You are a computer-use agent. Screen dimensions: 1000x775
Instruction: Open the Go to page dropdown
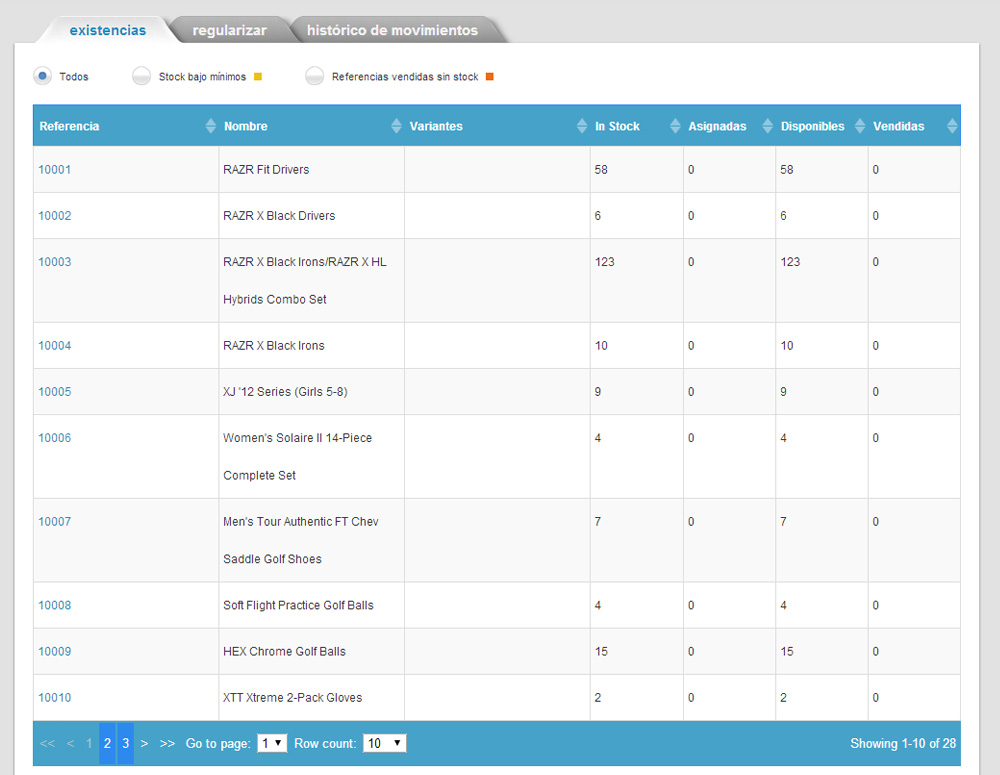272,743
